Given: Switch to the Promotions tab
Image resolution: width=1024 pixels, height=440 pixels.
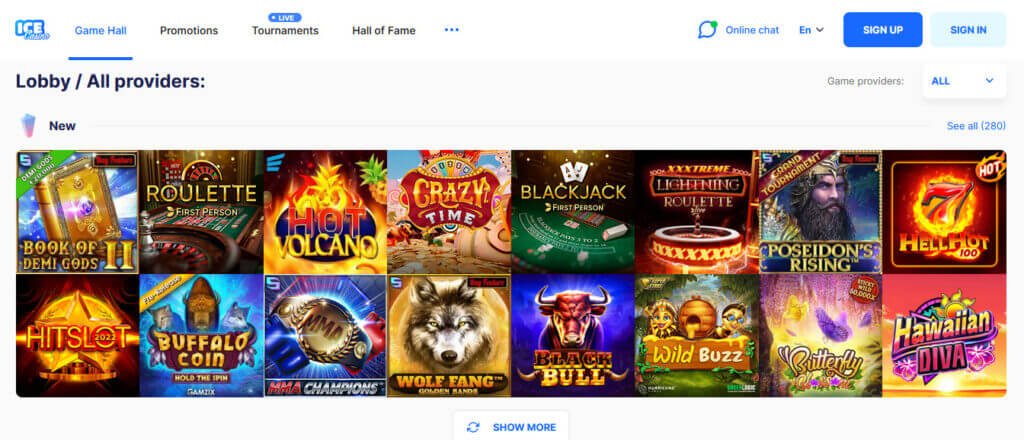Looking at the screenshot, I should tap(189, 31).
